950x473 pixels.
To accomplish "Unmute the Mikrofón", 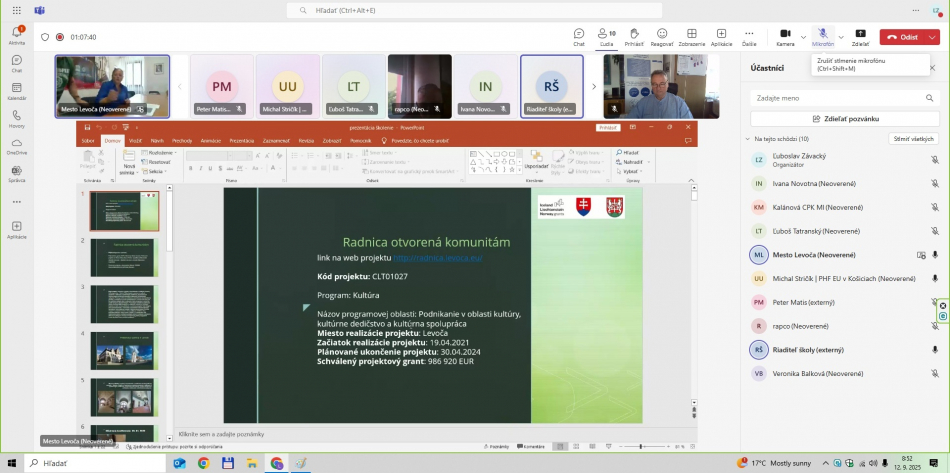I will [821, 36].
